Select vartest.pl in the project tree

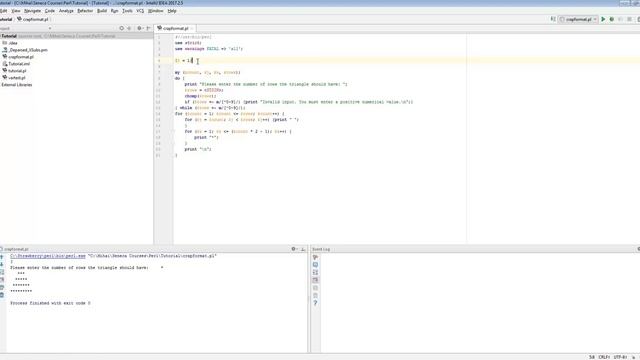14,78
